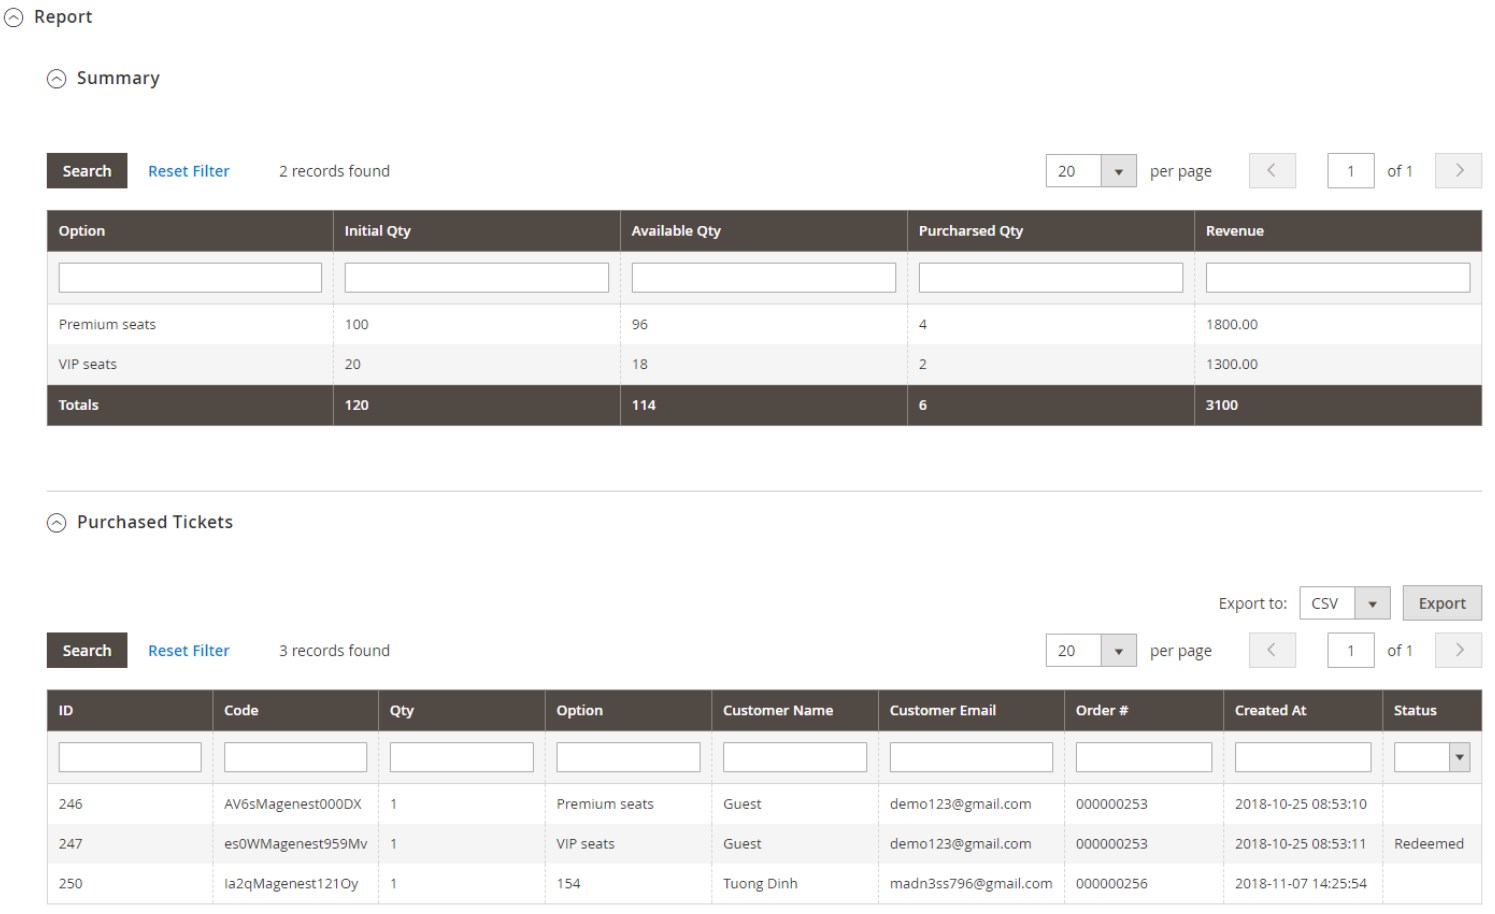This screenshot has height=914, width=1495.
Task: Collapse the Summary section
Action: click(x=57, y=79)
